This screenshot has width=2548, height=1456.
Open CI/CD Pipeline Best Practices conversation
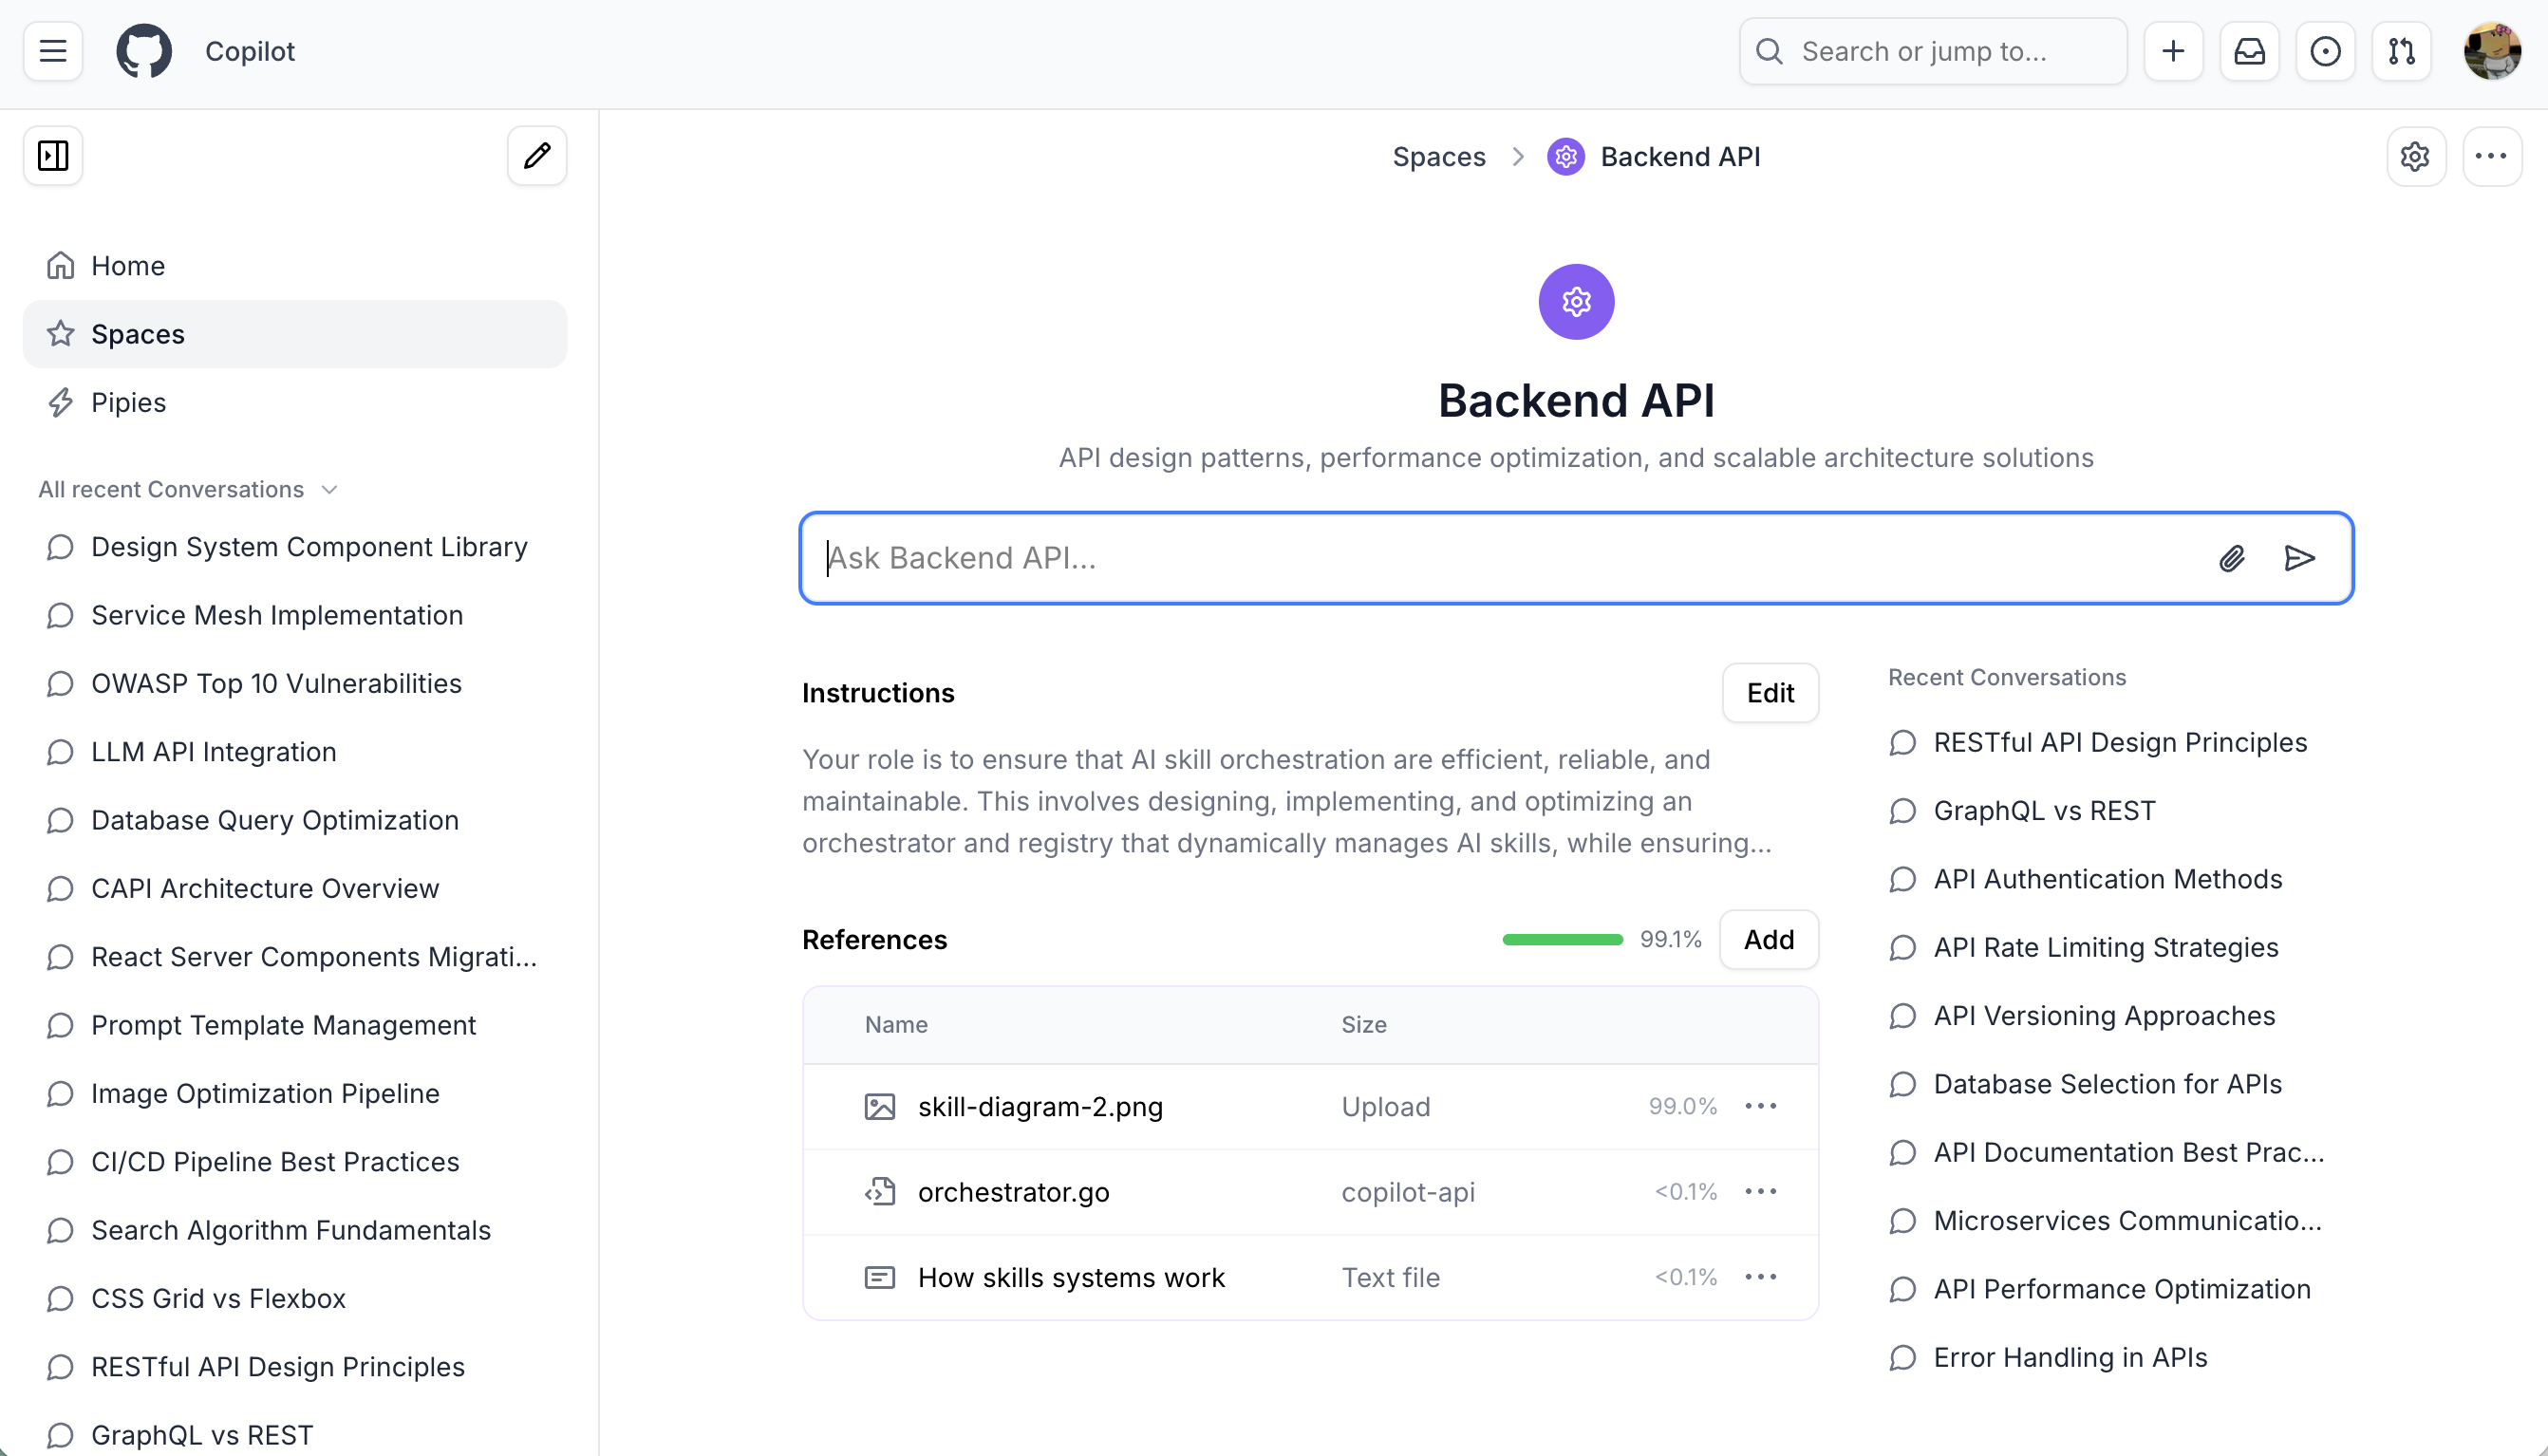pyautogui.click(x=295, y=1161)
